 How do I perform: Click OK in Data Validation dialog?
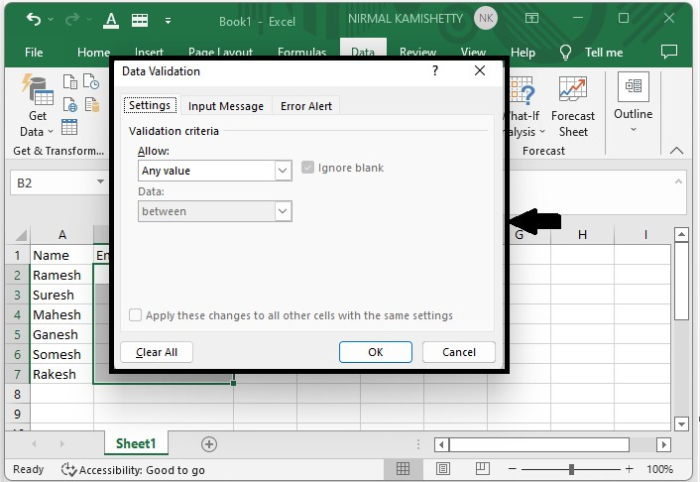point(375,352)
